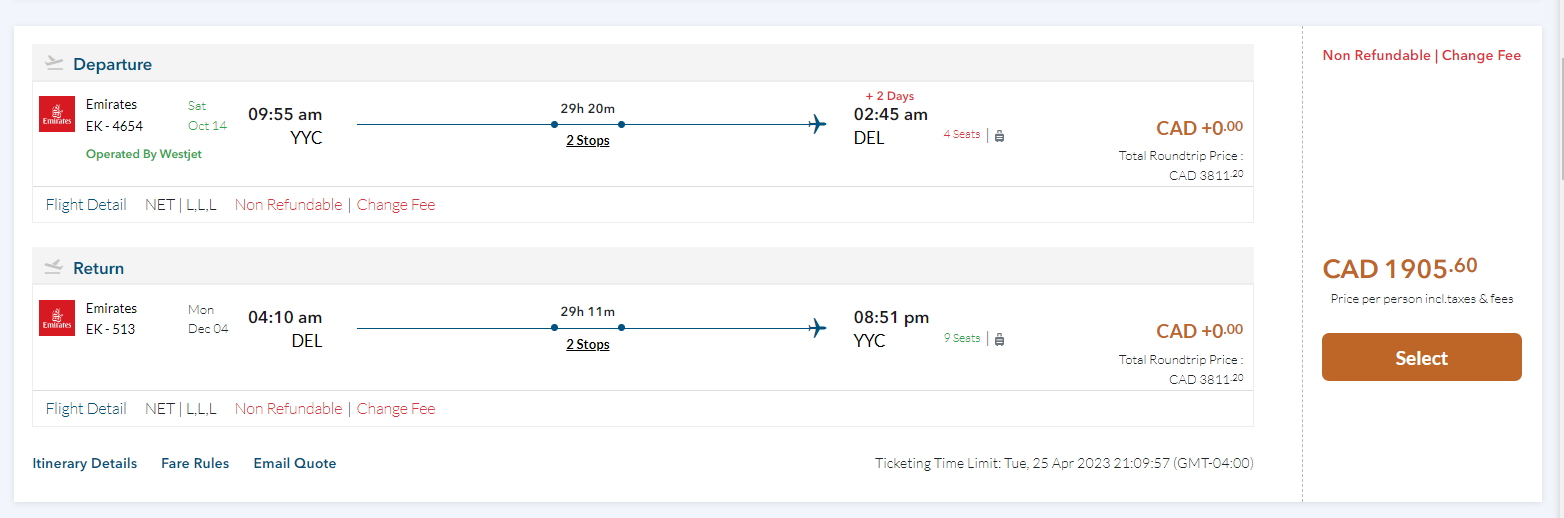This screenshot has width=1564, height=518.
Task: Click the CAD 1905.60 per-person price
Action: click(1400, 269)
